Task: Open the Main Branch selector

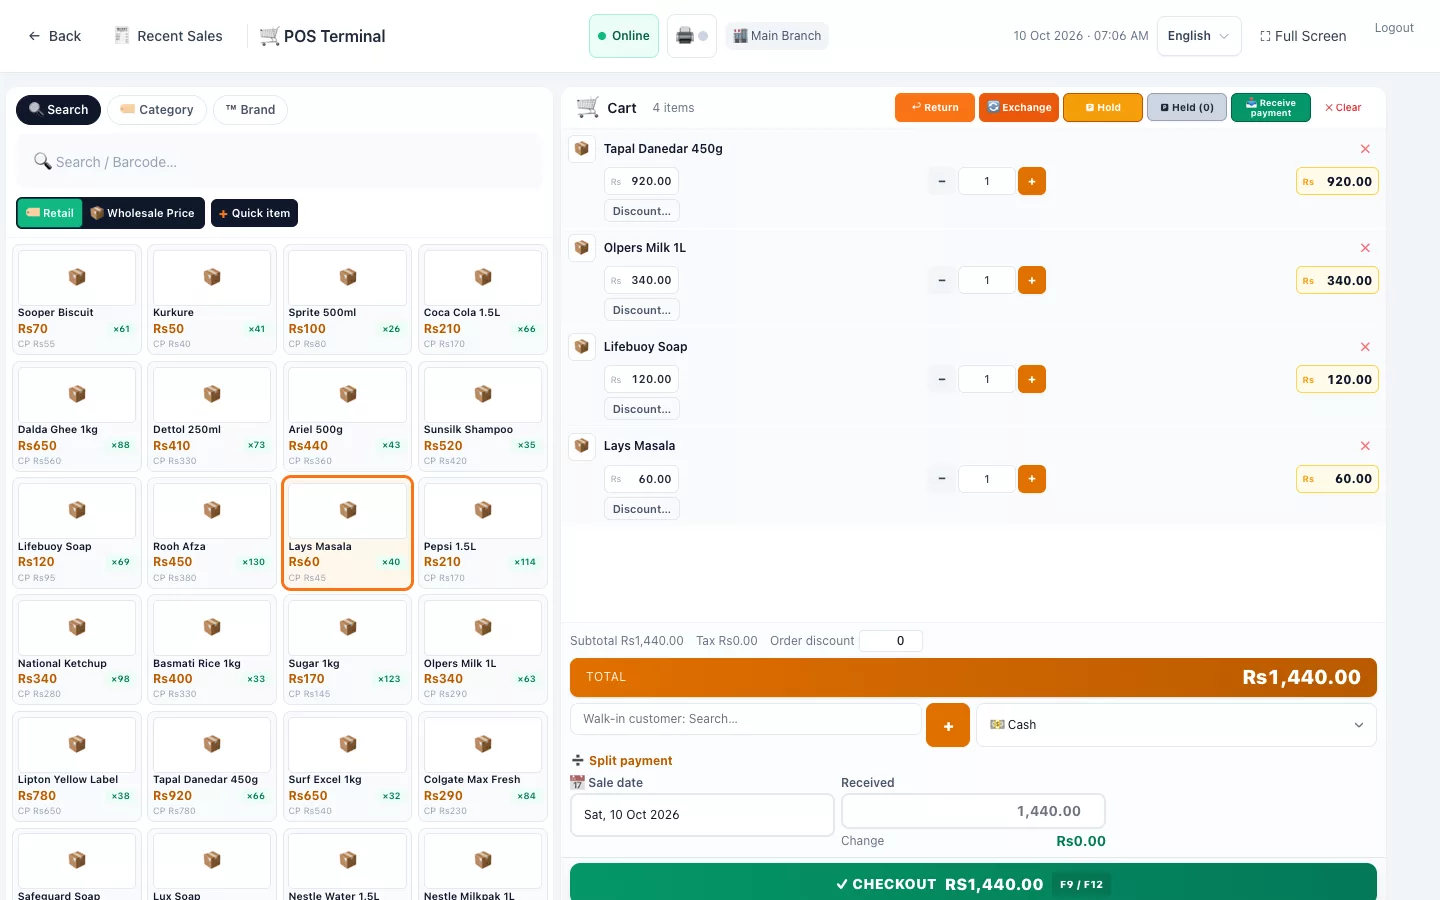Action: tap(777, 36)
